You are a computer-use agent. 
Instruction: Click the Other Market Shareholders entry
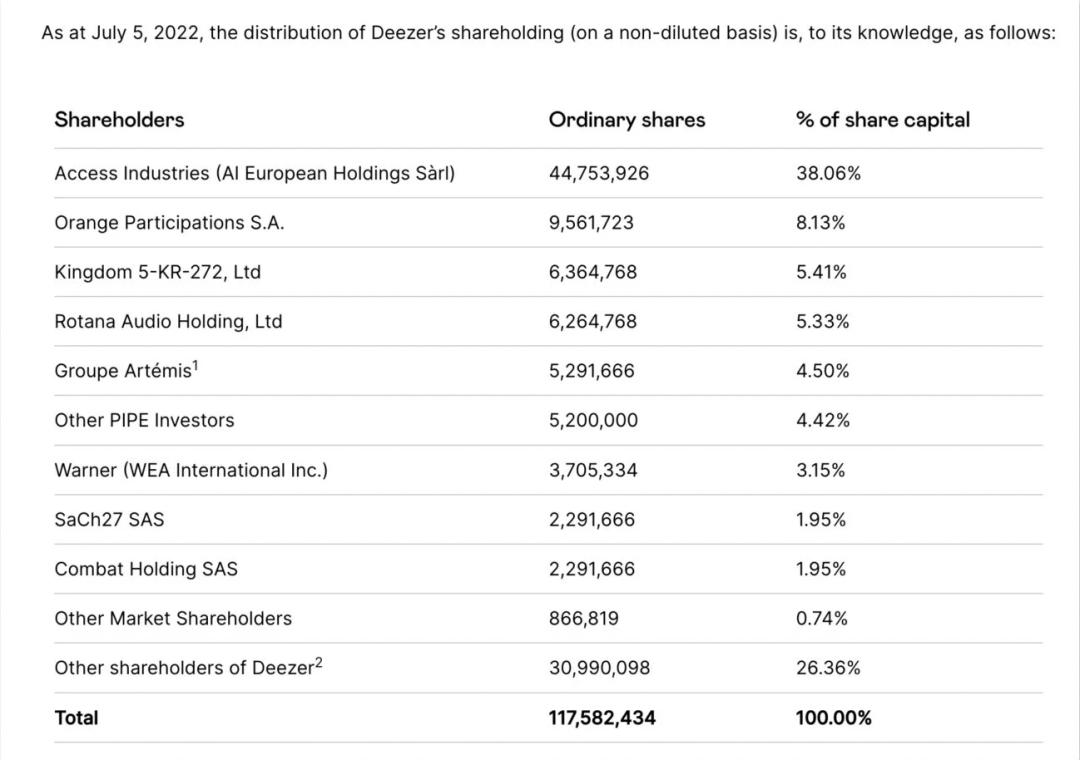click(173, 619)
